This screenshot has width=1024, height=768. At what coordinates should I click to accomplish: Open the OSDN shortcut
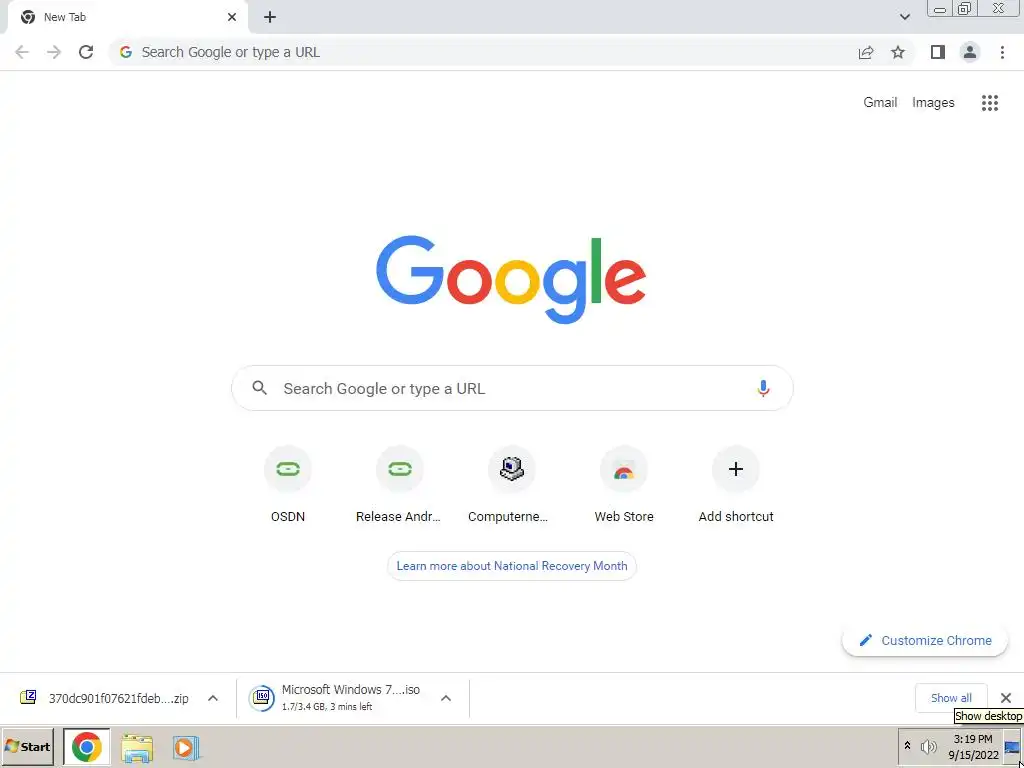point(287,485)
